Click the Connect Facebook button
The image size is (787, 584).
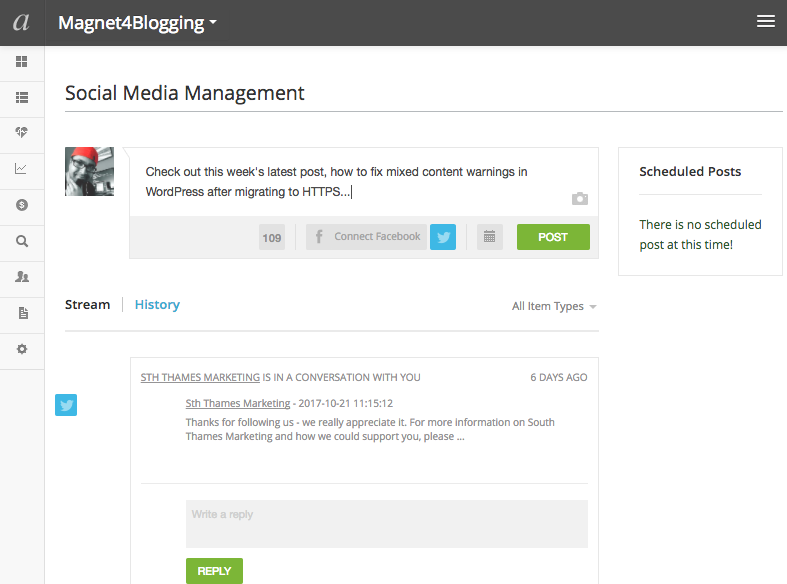[366, 237]
